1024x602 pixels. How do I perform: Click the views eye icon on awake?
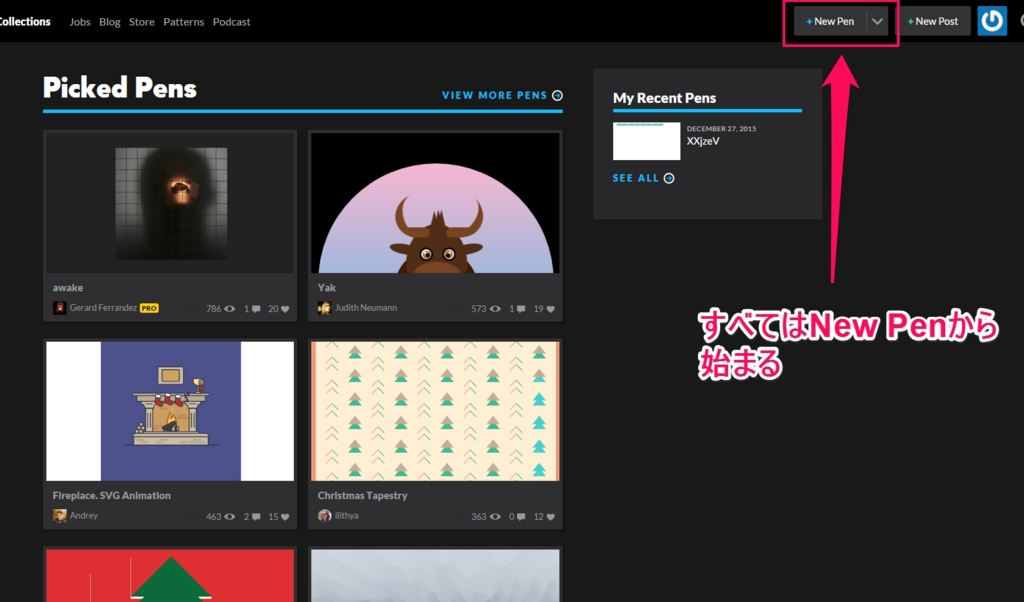[230, 309]
